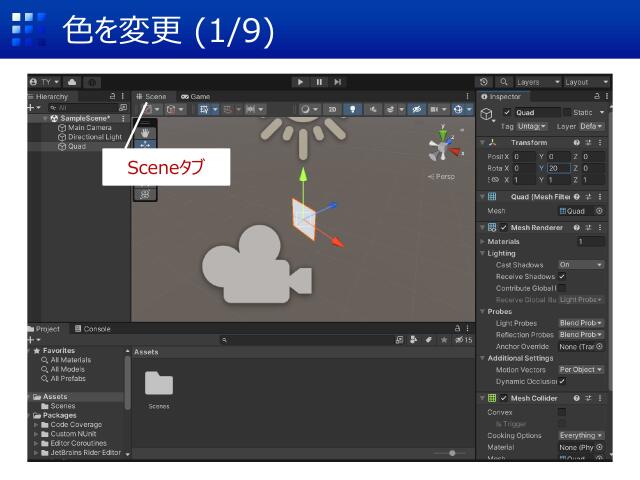
Task: Disable the Dynamic Occlusion checkbox
Action: [x=562, y=381]
